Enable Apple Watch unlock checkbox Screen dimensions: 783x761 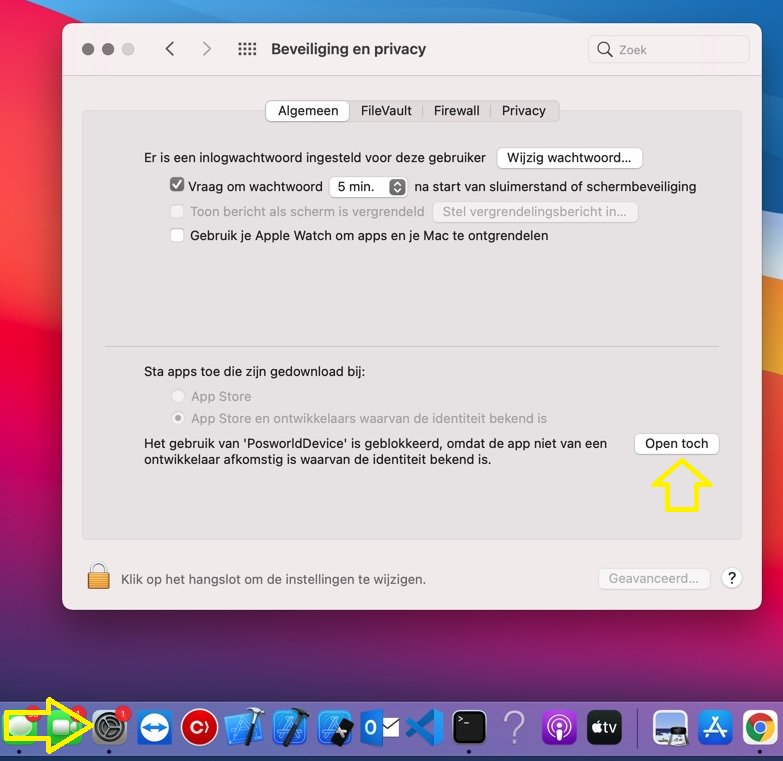[x=177, y=235]
